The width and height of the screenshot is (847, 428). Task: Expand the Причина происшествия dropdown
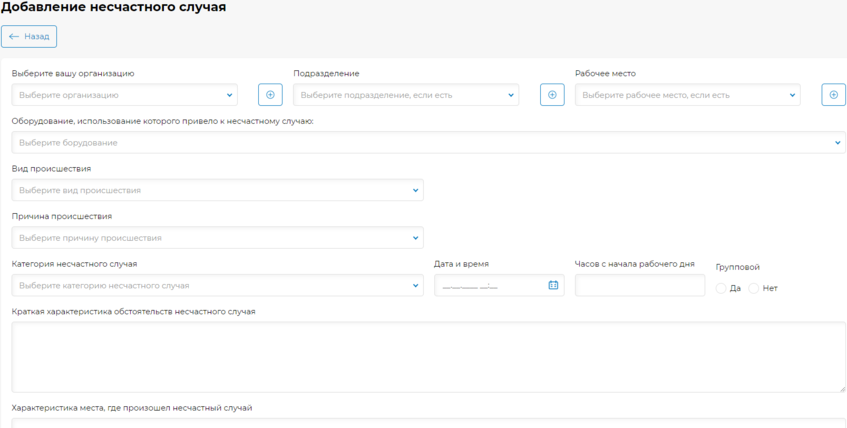pos(217,238)
